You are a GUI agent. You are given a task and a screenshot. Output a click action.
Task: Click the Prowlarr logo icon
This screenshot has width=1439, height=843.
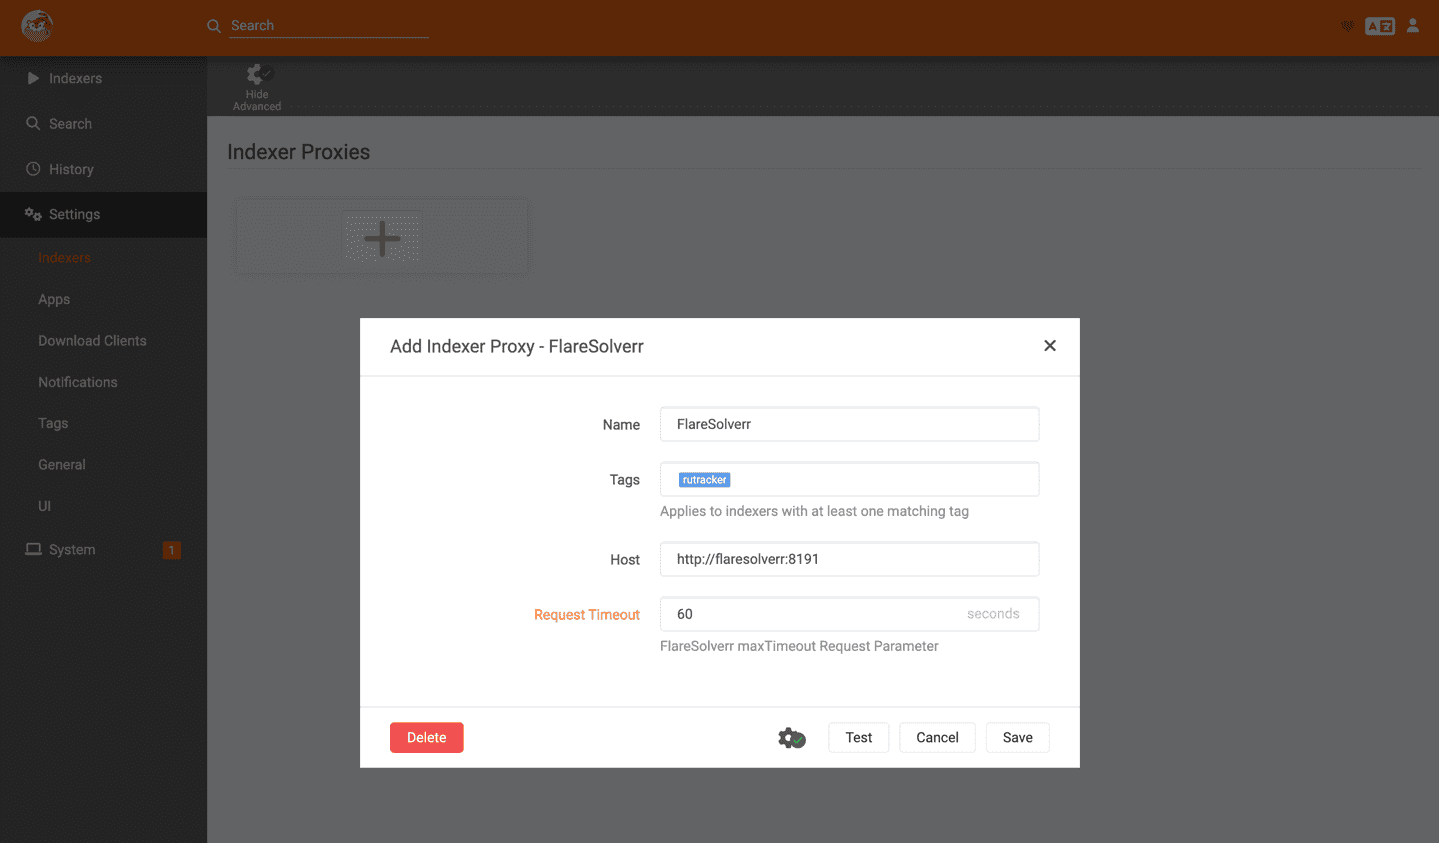point(37,26)
